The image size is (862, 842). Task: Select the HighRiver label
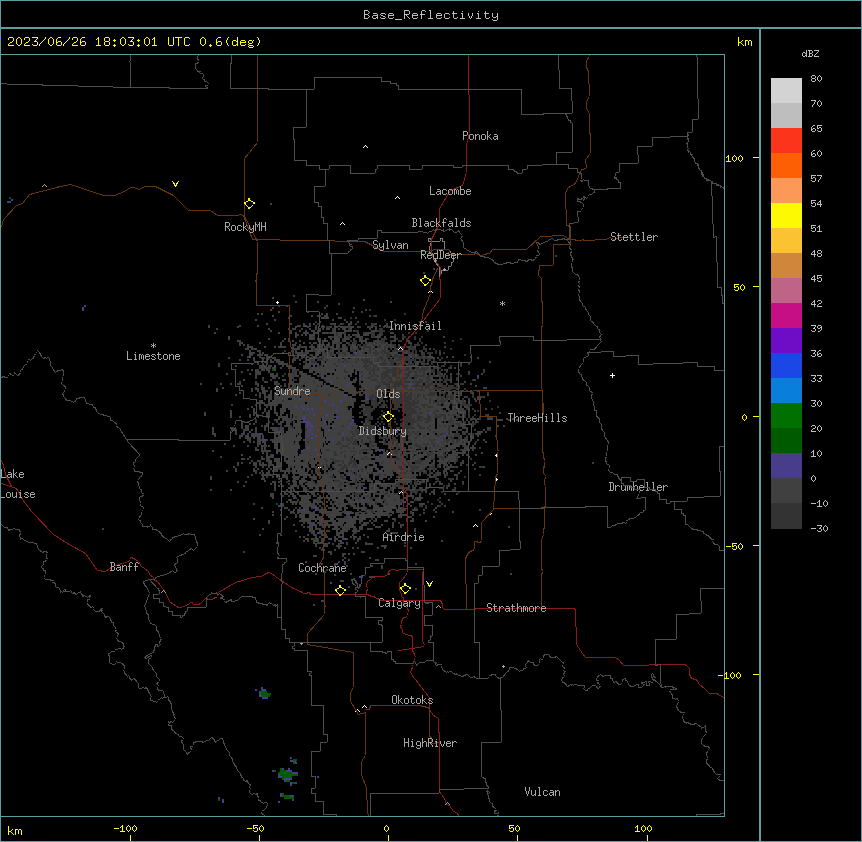pos(430,743)
